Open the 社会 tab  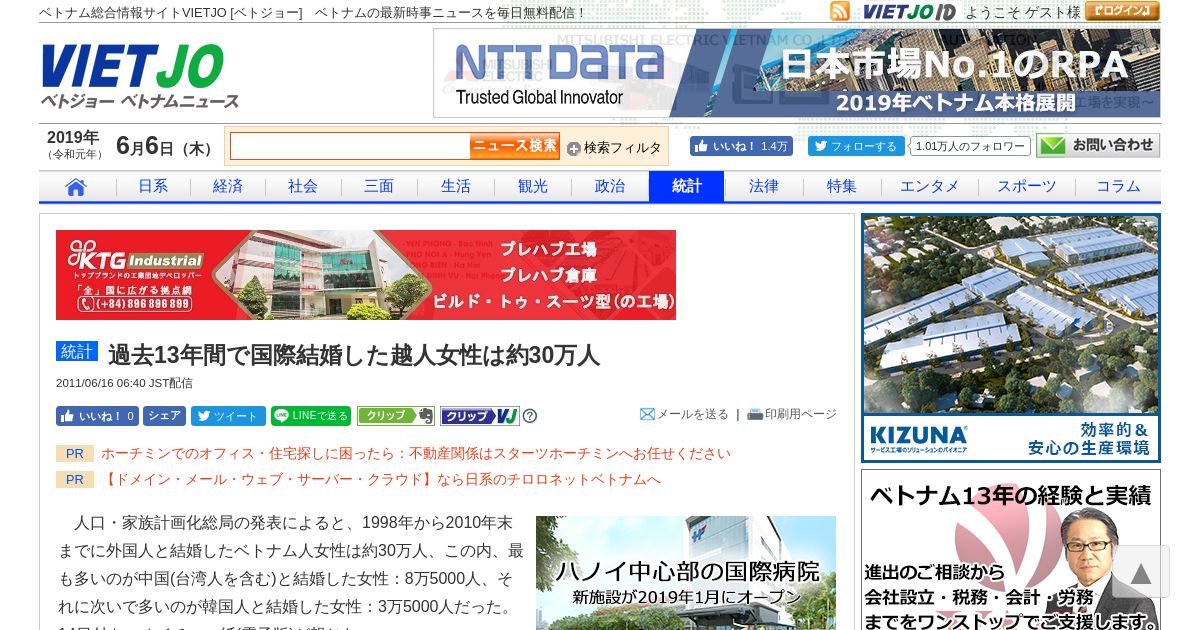(303, 186)
